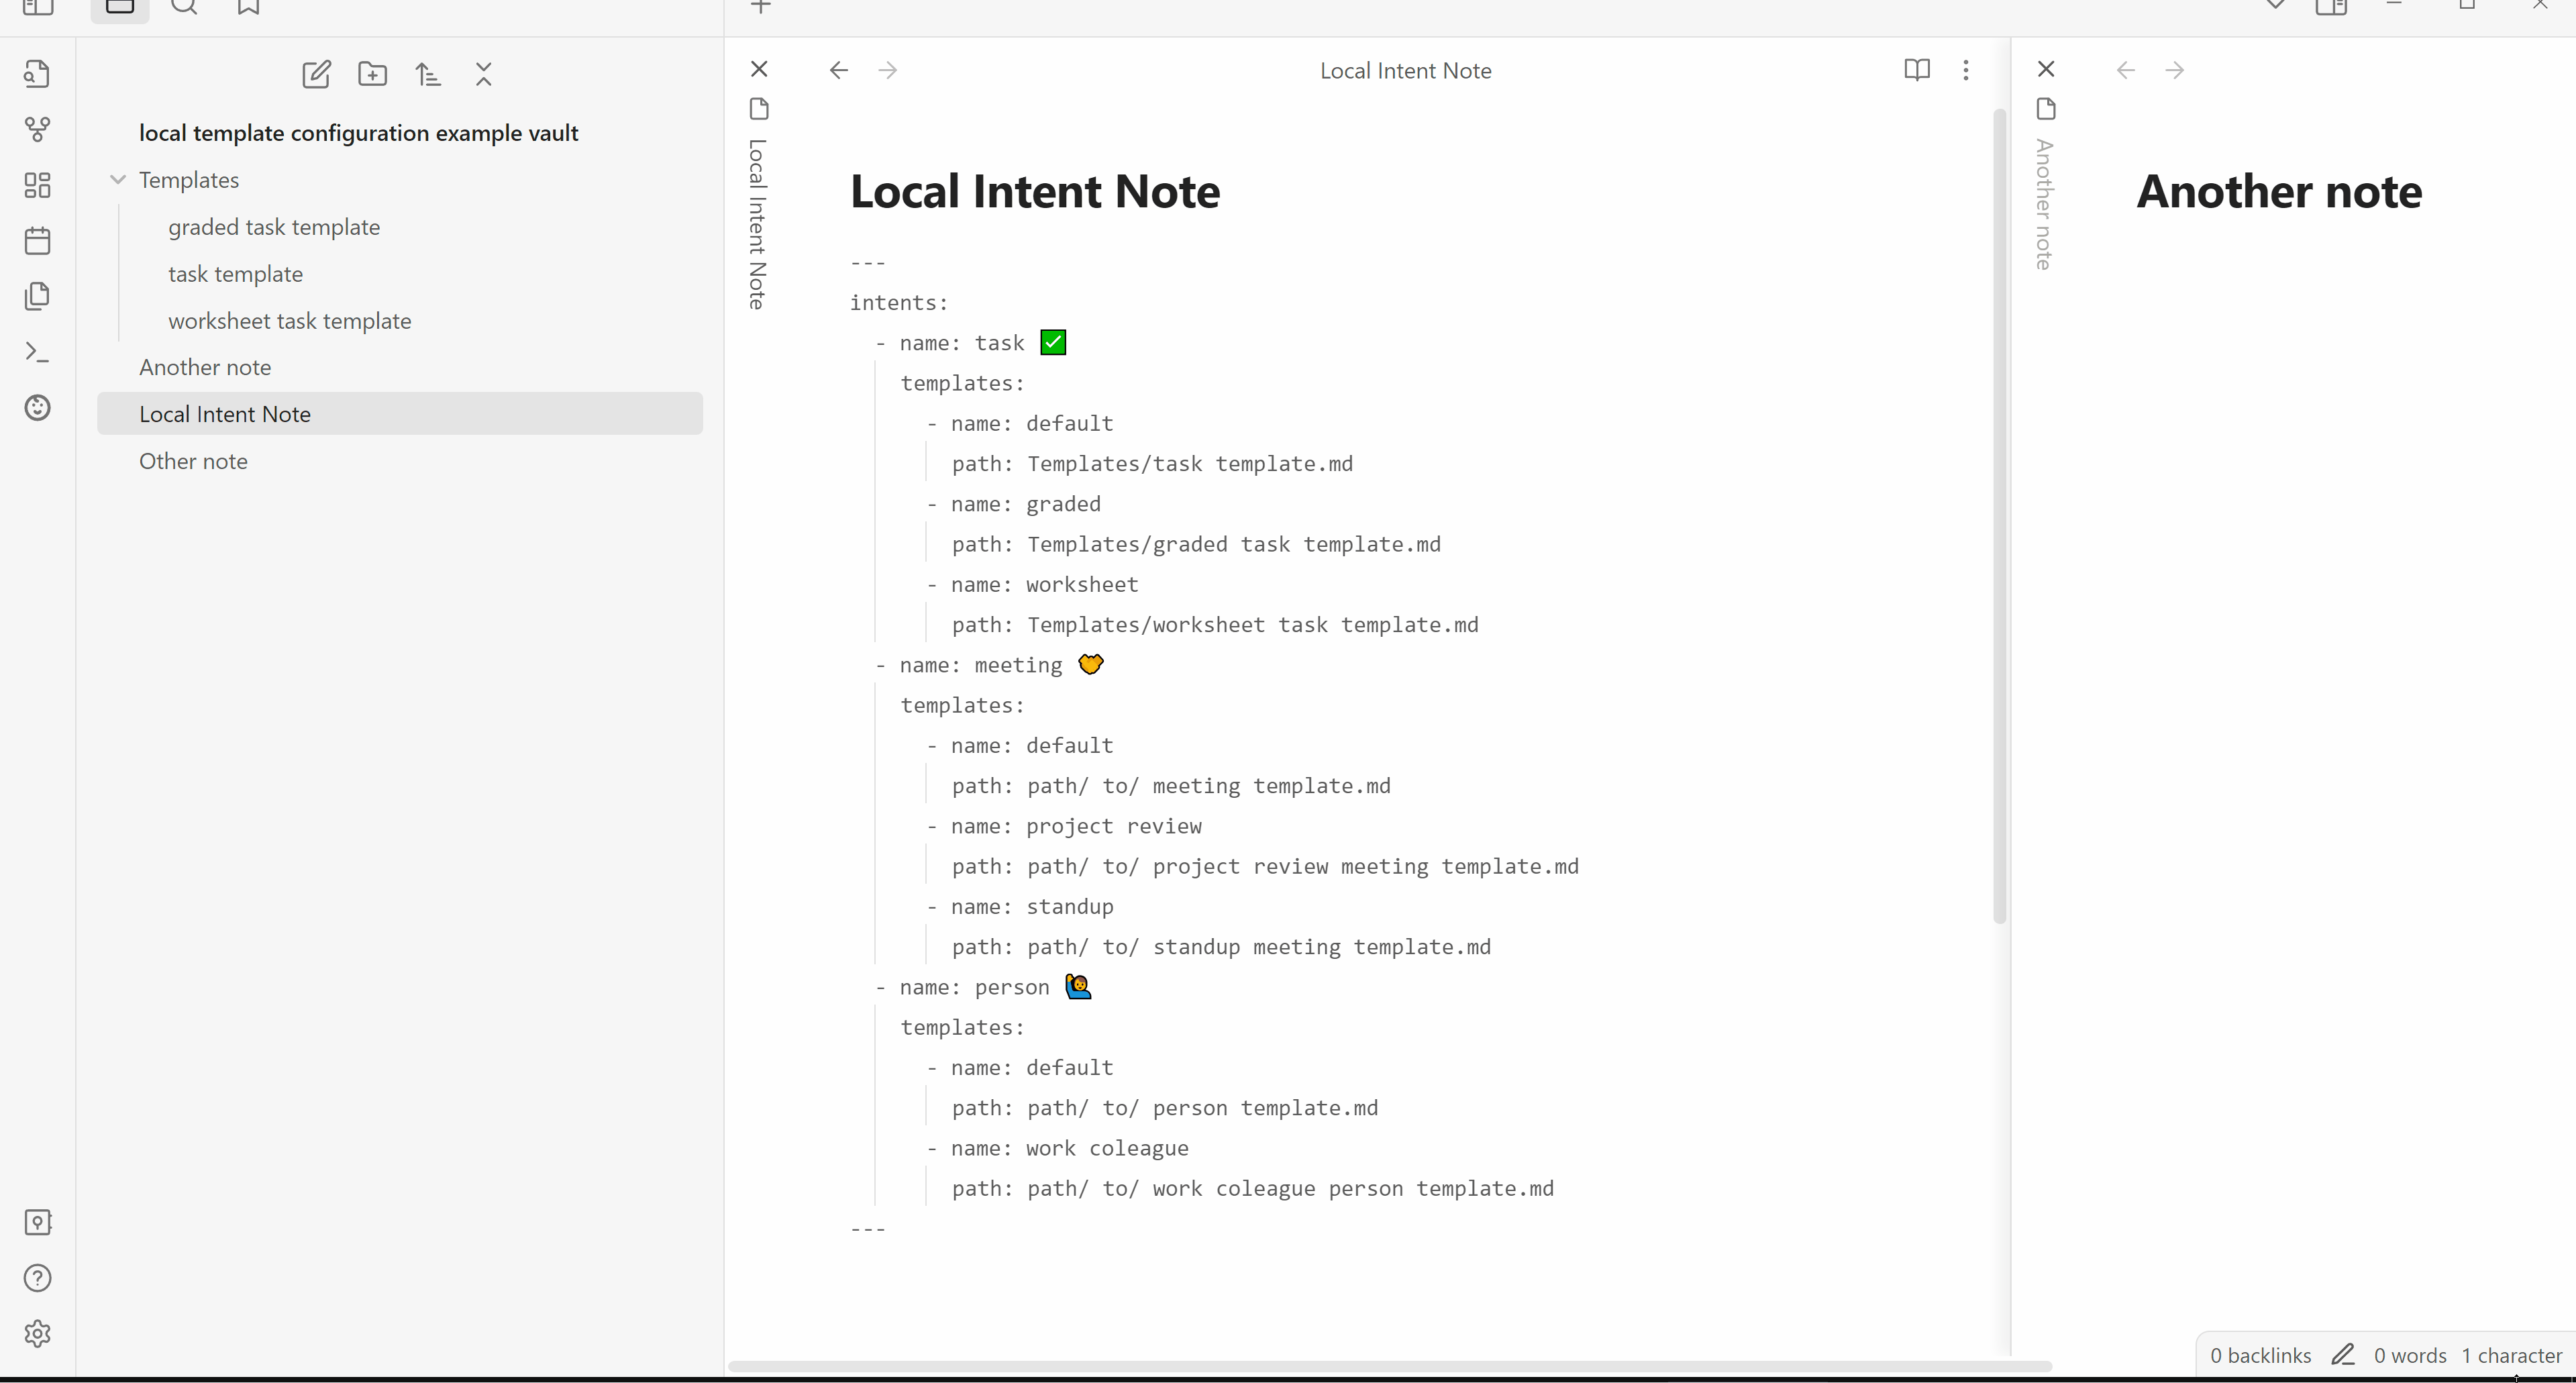Open today's daily note calendar icon
This screenshot has height=1383, width=2576.
pos(37,241)
